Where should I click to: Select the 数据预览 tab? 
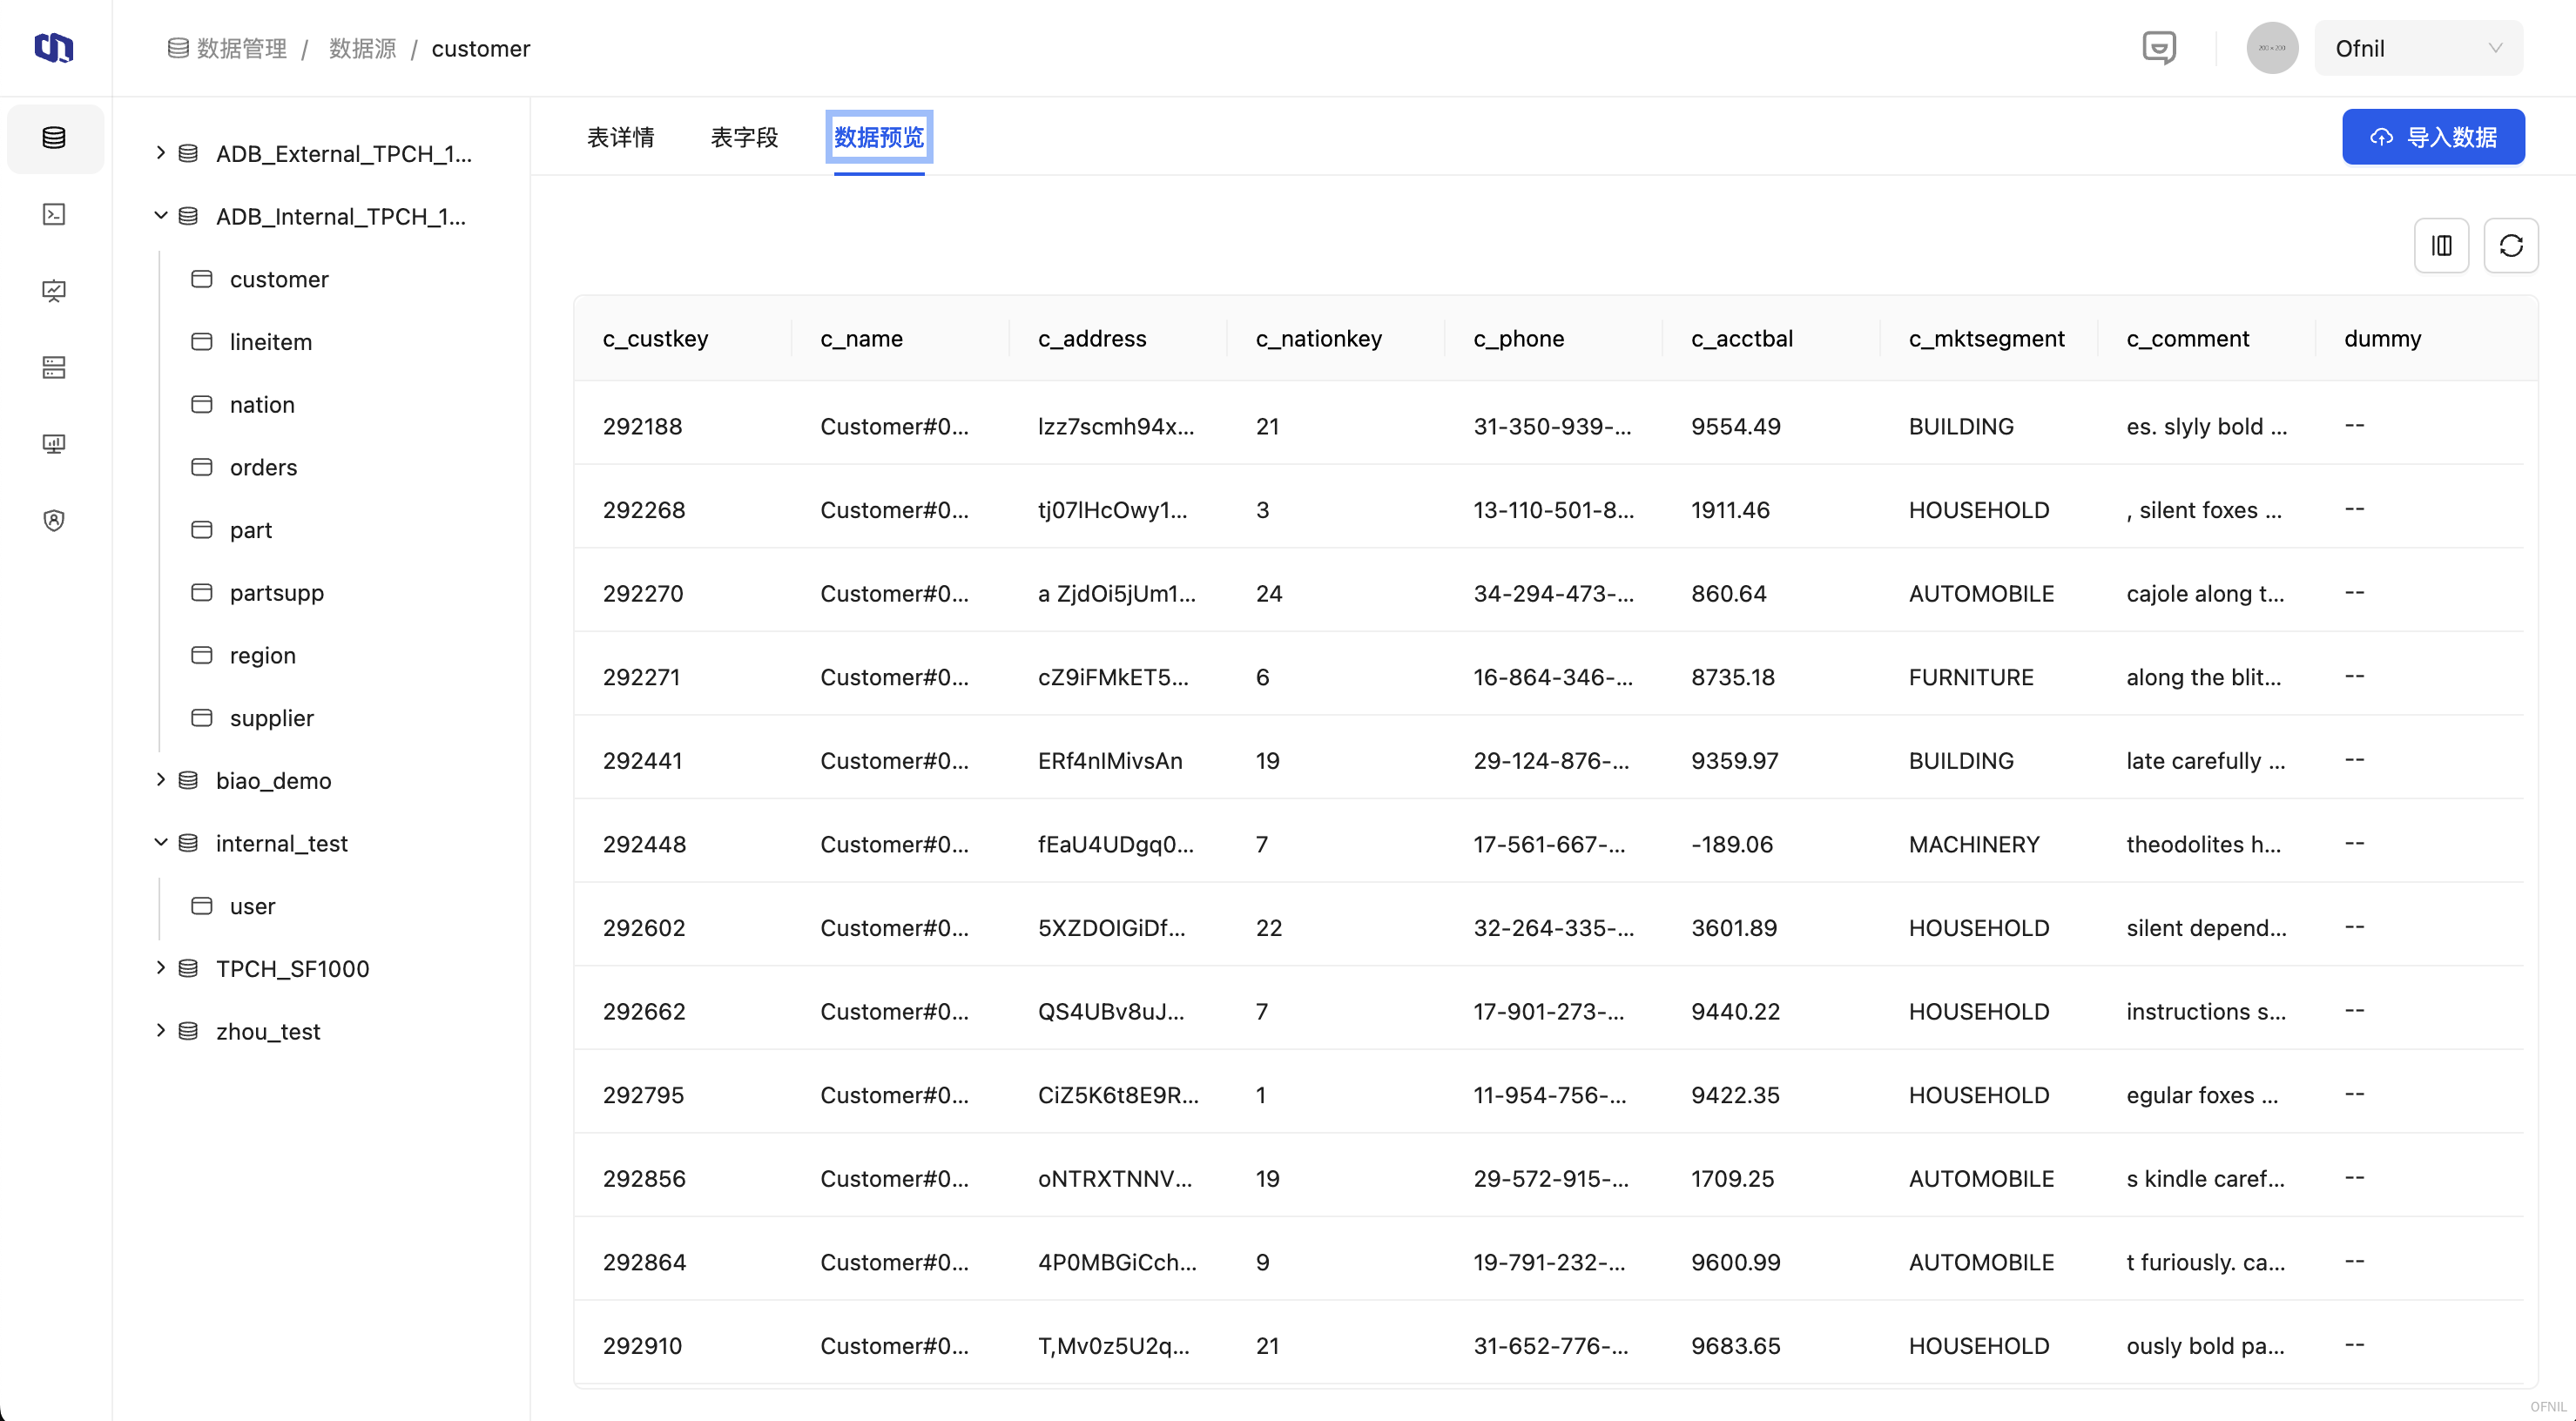[x=879, y=137]
